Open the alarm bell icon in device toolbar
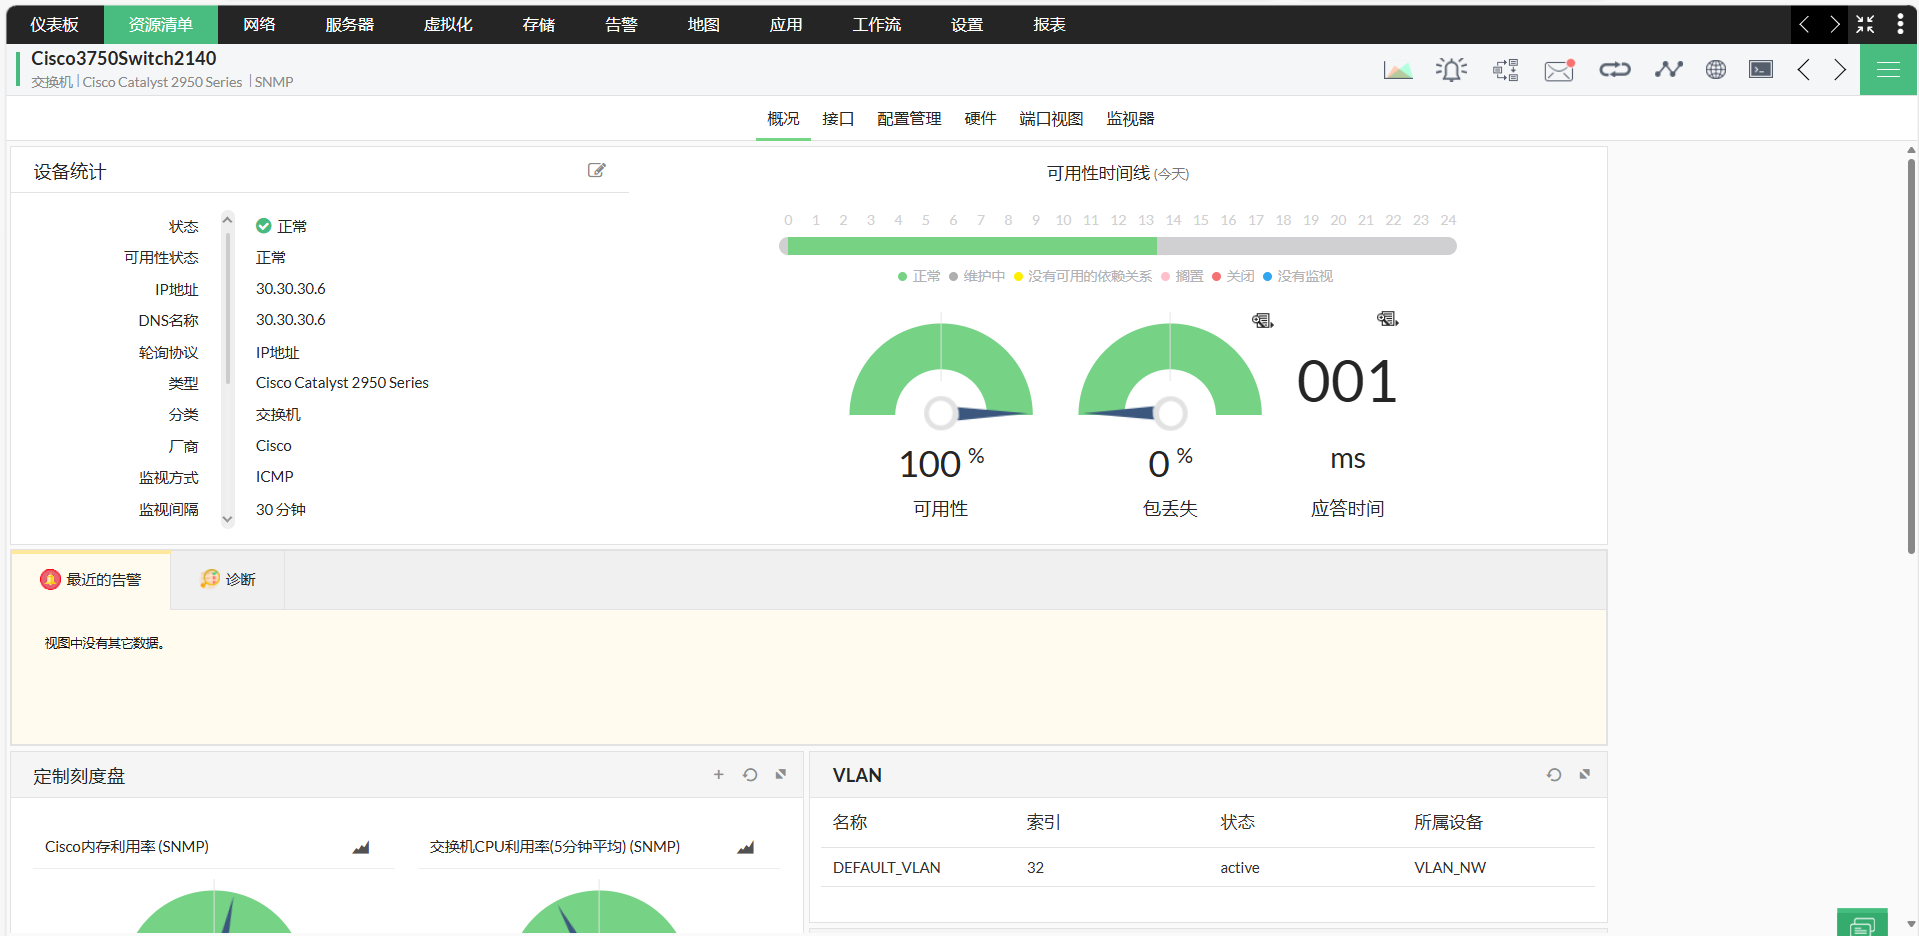 pyautogui.click(x=1451, y=69)
